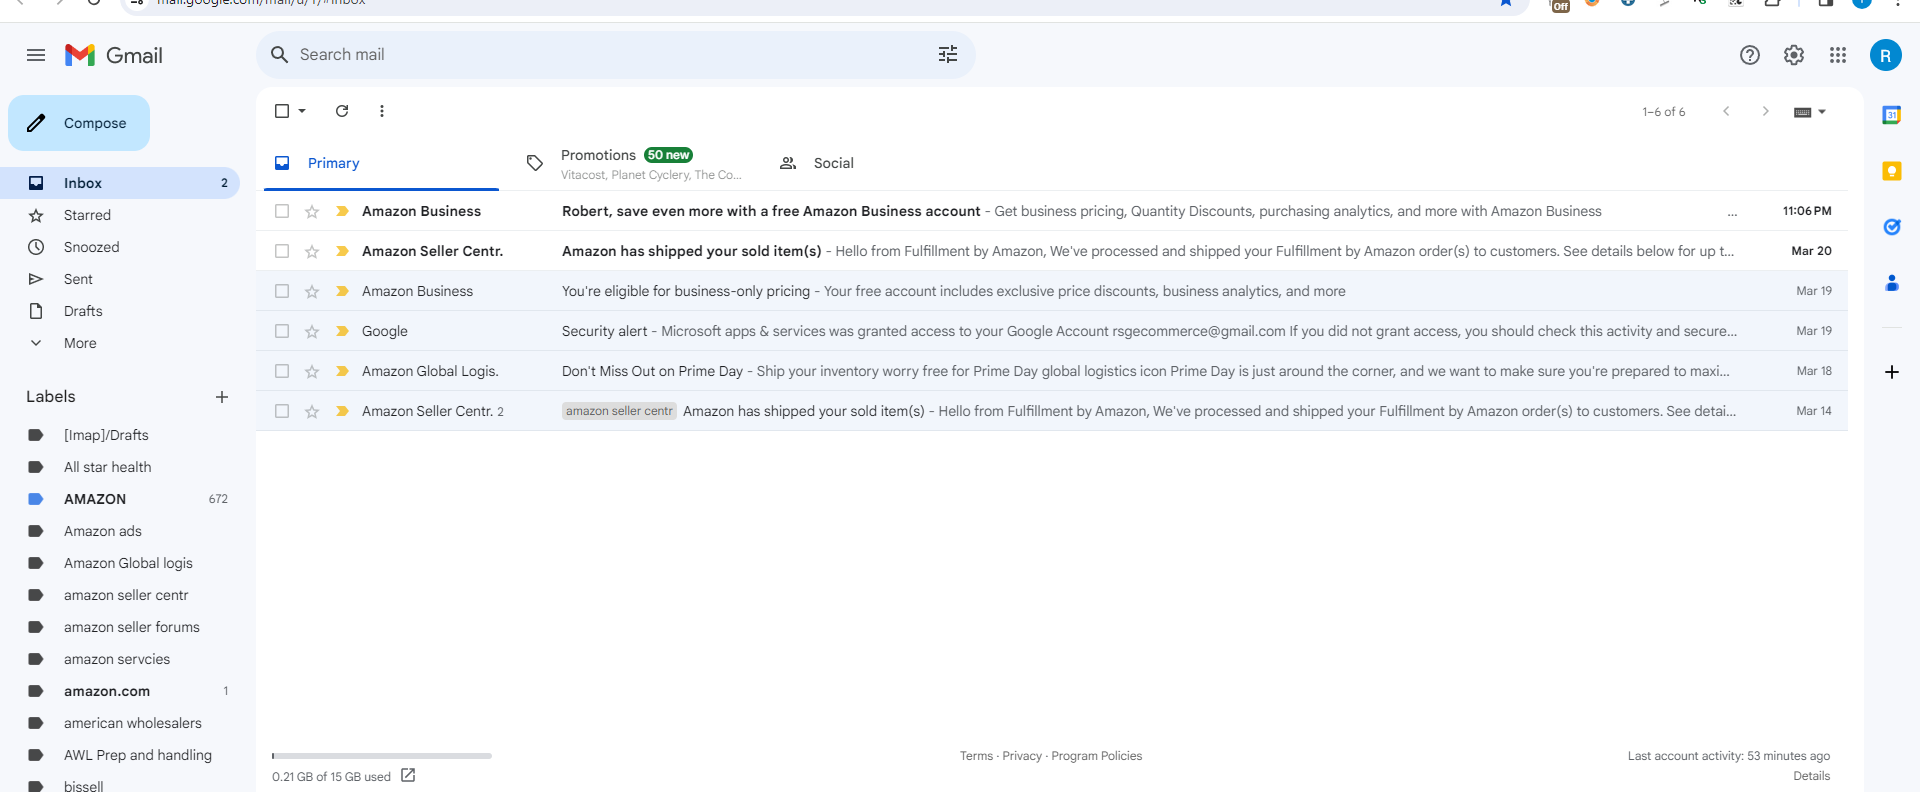
Task: Switch to the Social tab
Action: pyautogui.click(x=885, y=163)
